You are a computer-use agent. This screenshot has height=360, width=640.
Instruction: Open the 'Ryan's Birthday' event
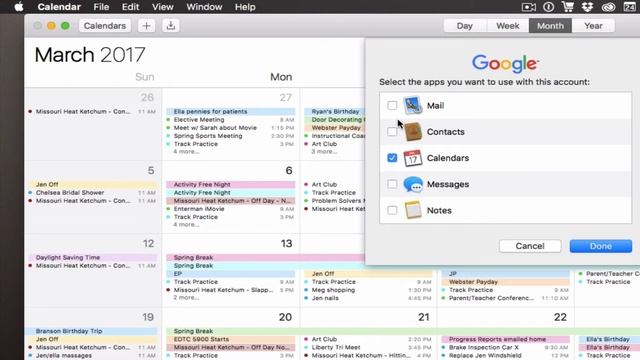coord(334,111)
